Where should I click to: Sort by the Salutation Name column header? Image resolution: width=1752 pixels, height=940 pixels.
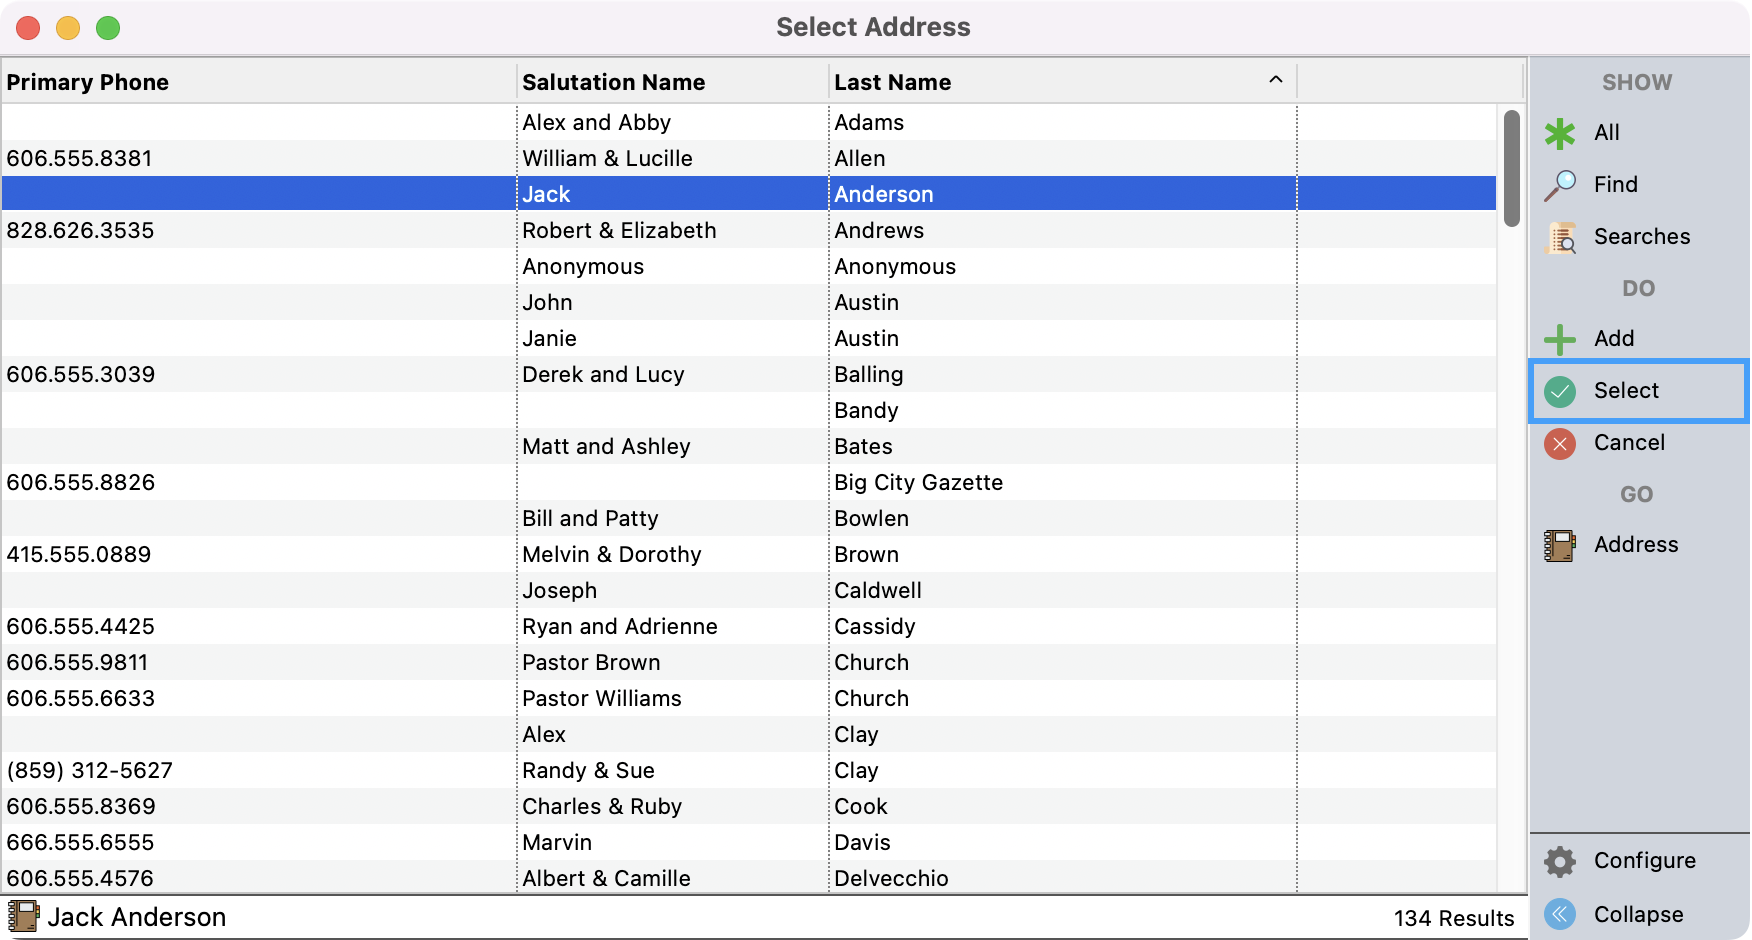click(613, 82)
